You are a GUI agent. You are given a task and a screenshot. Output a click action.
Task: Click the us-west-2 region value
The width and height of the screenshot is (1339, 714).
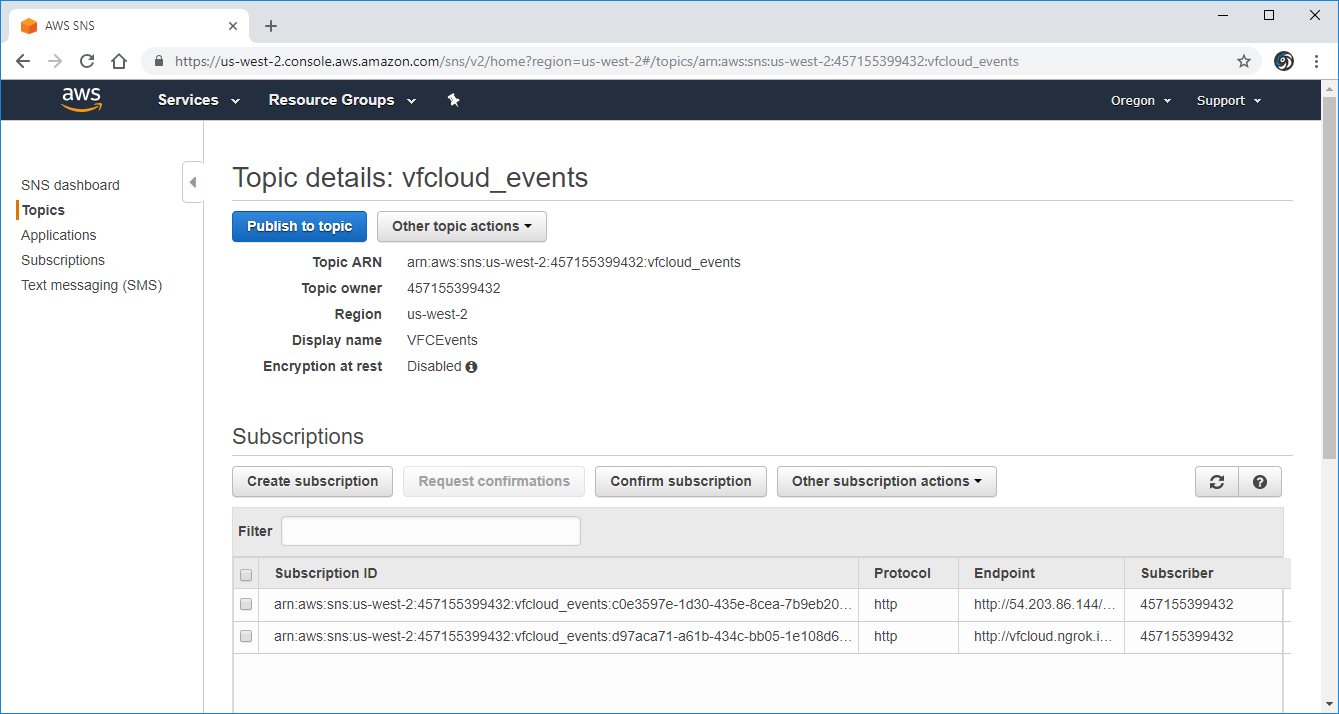[x=437, y=315]
